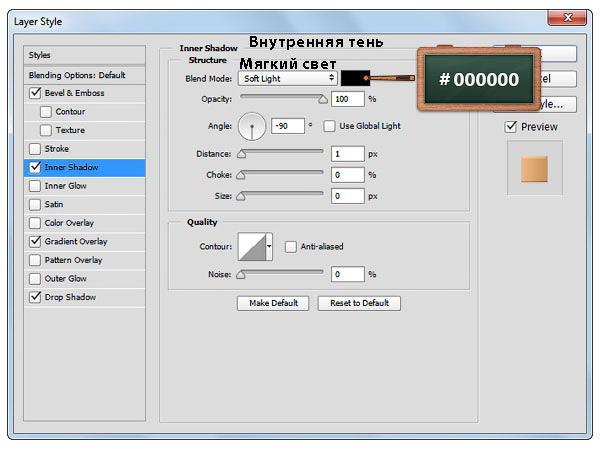This screenshot has height=449, width=600.
Task: Select Blending Options: Default entry
Action: 85,75
